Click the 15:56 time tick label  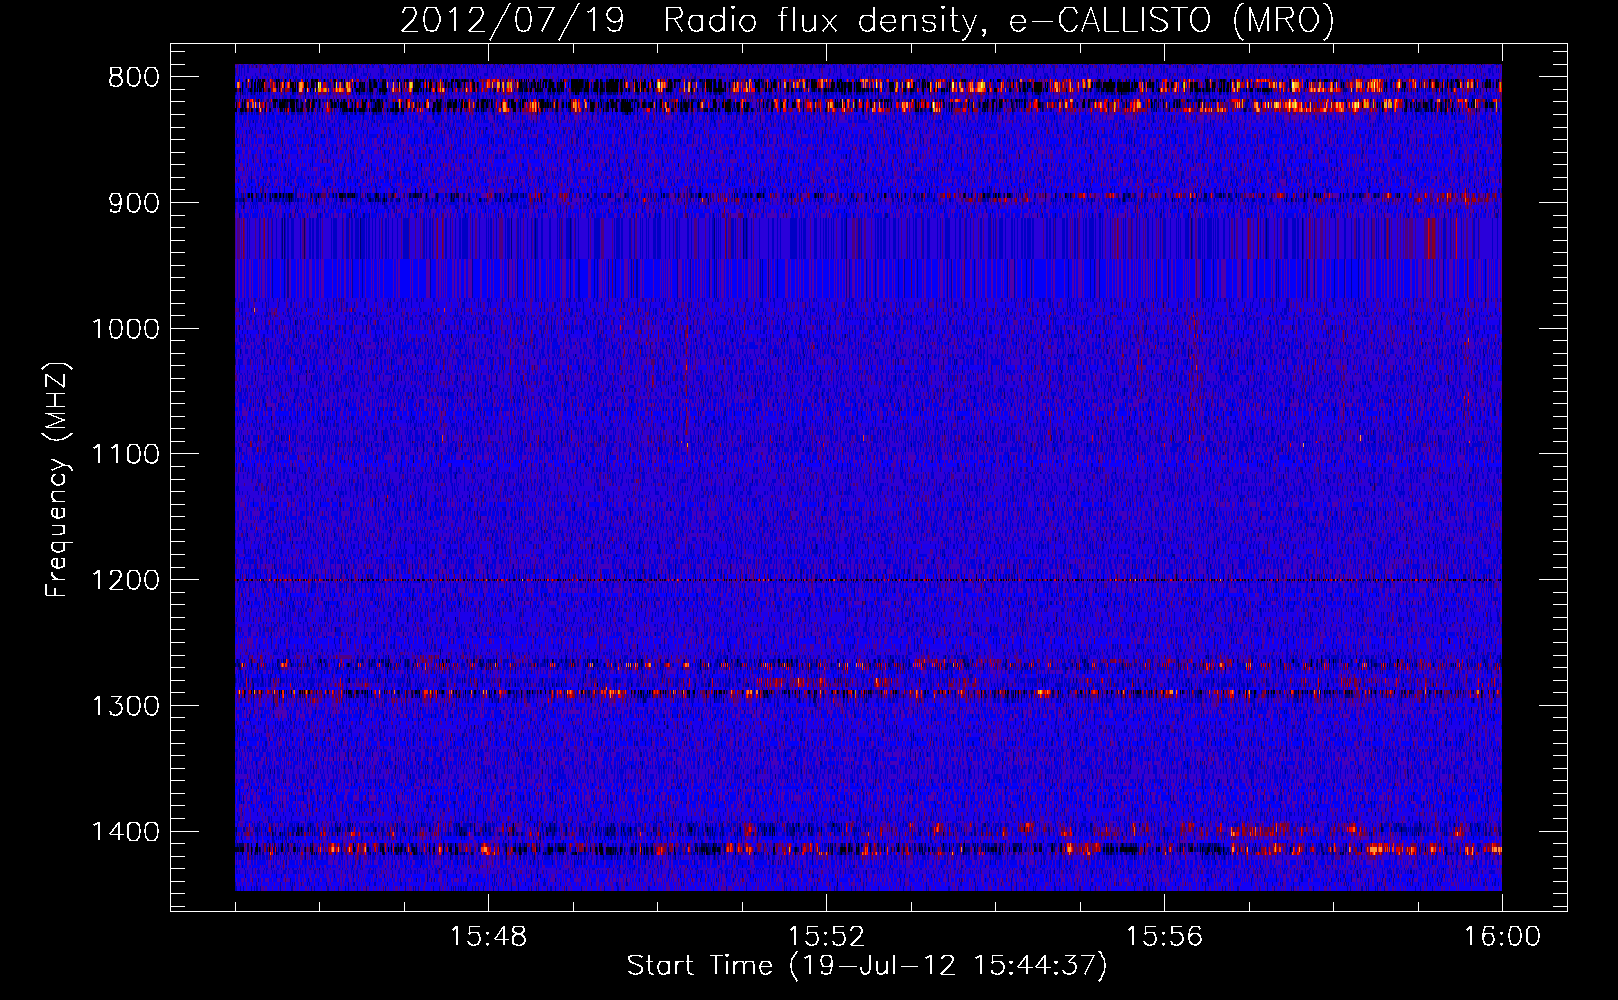coord(1164,937)
